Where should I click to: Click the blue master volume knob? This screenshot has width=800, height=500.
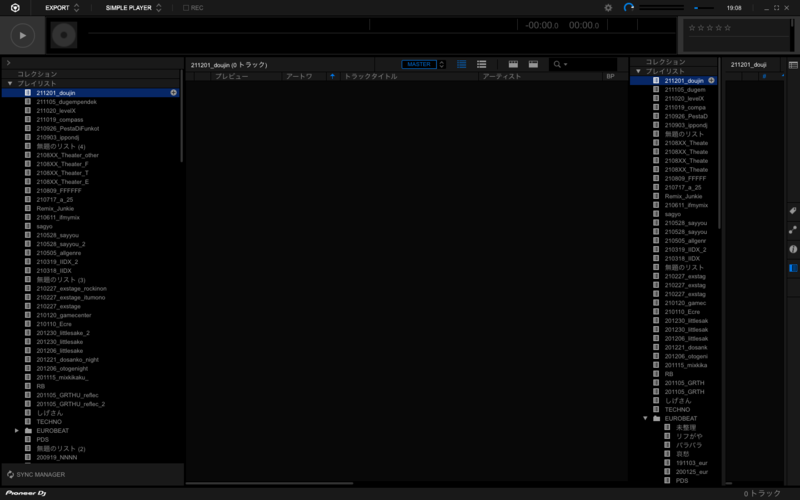pos(629,7)
